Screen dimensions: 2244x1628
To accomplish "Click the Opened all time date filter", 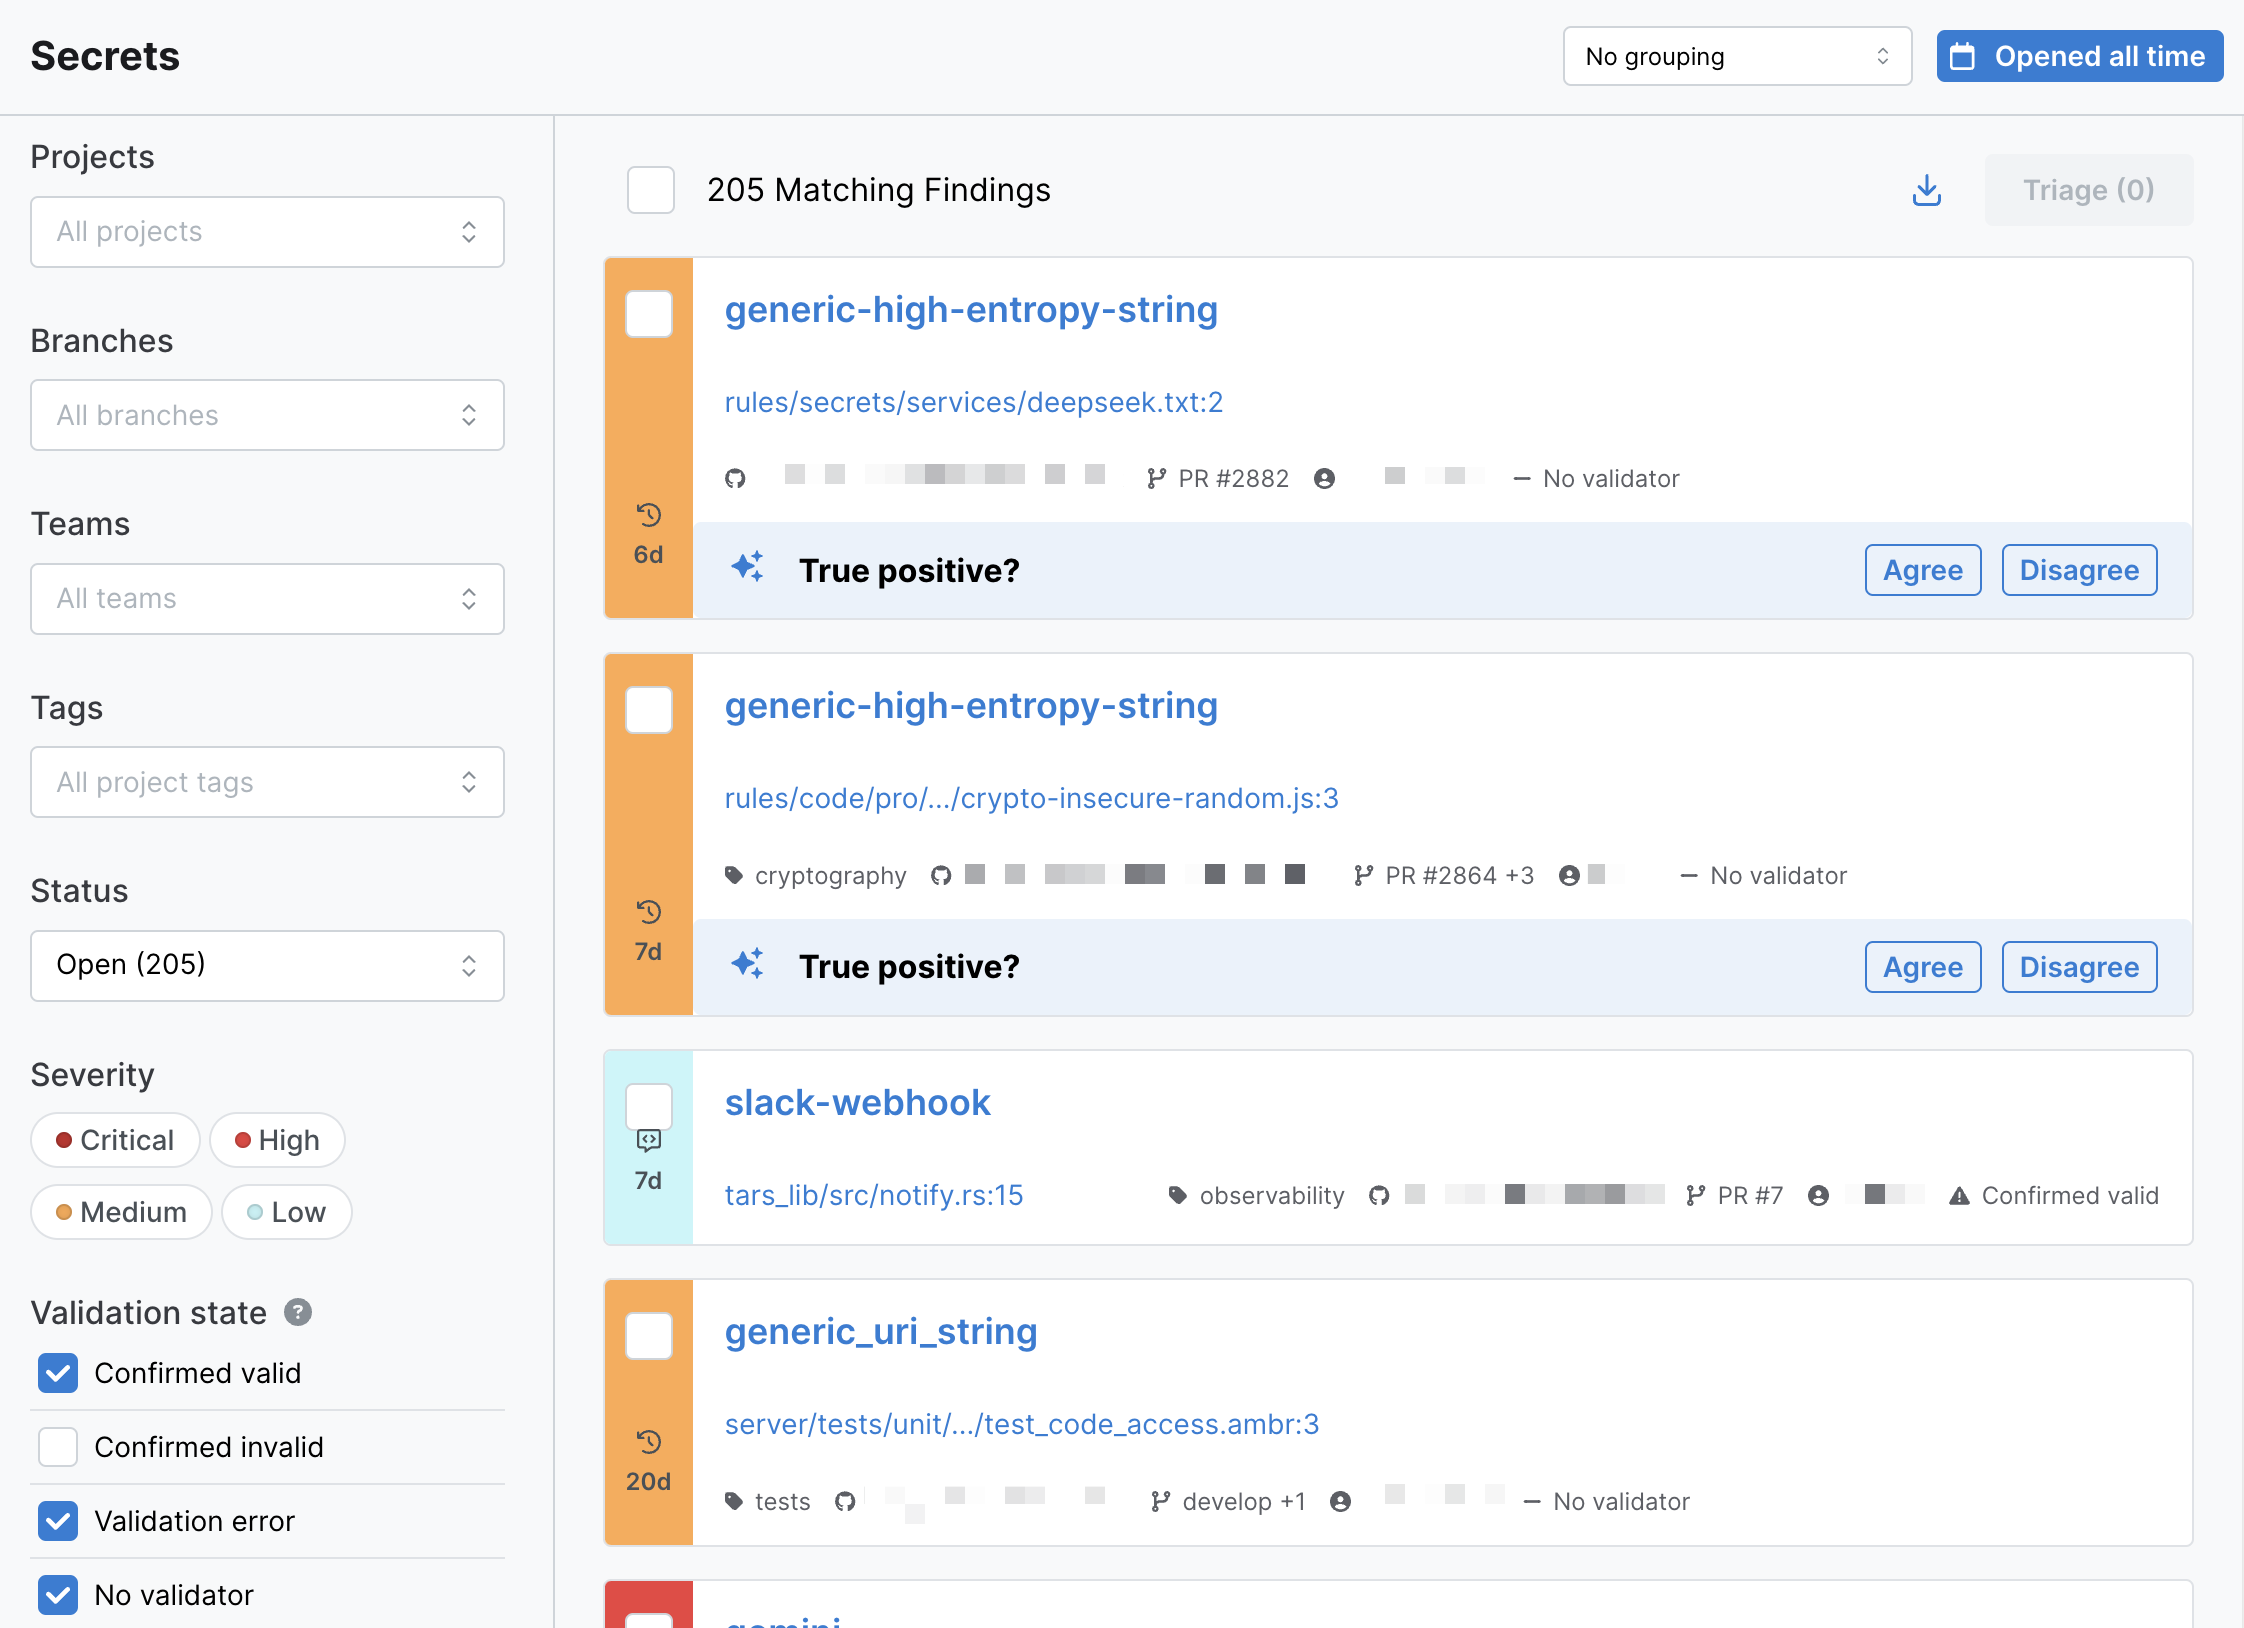I will (x=2079, y=57).
